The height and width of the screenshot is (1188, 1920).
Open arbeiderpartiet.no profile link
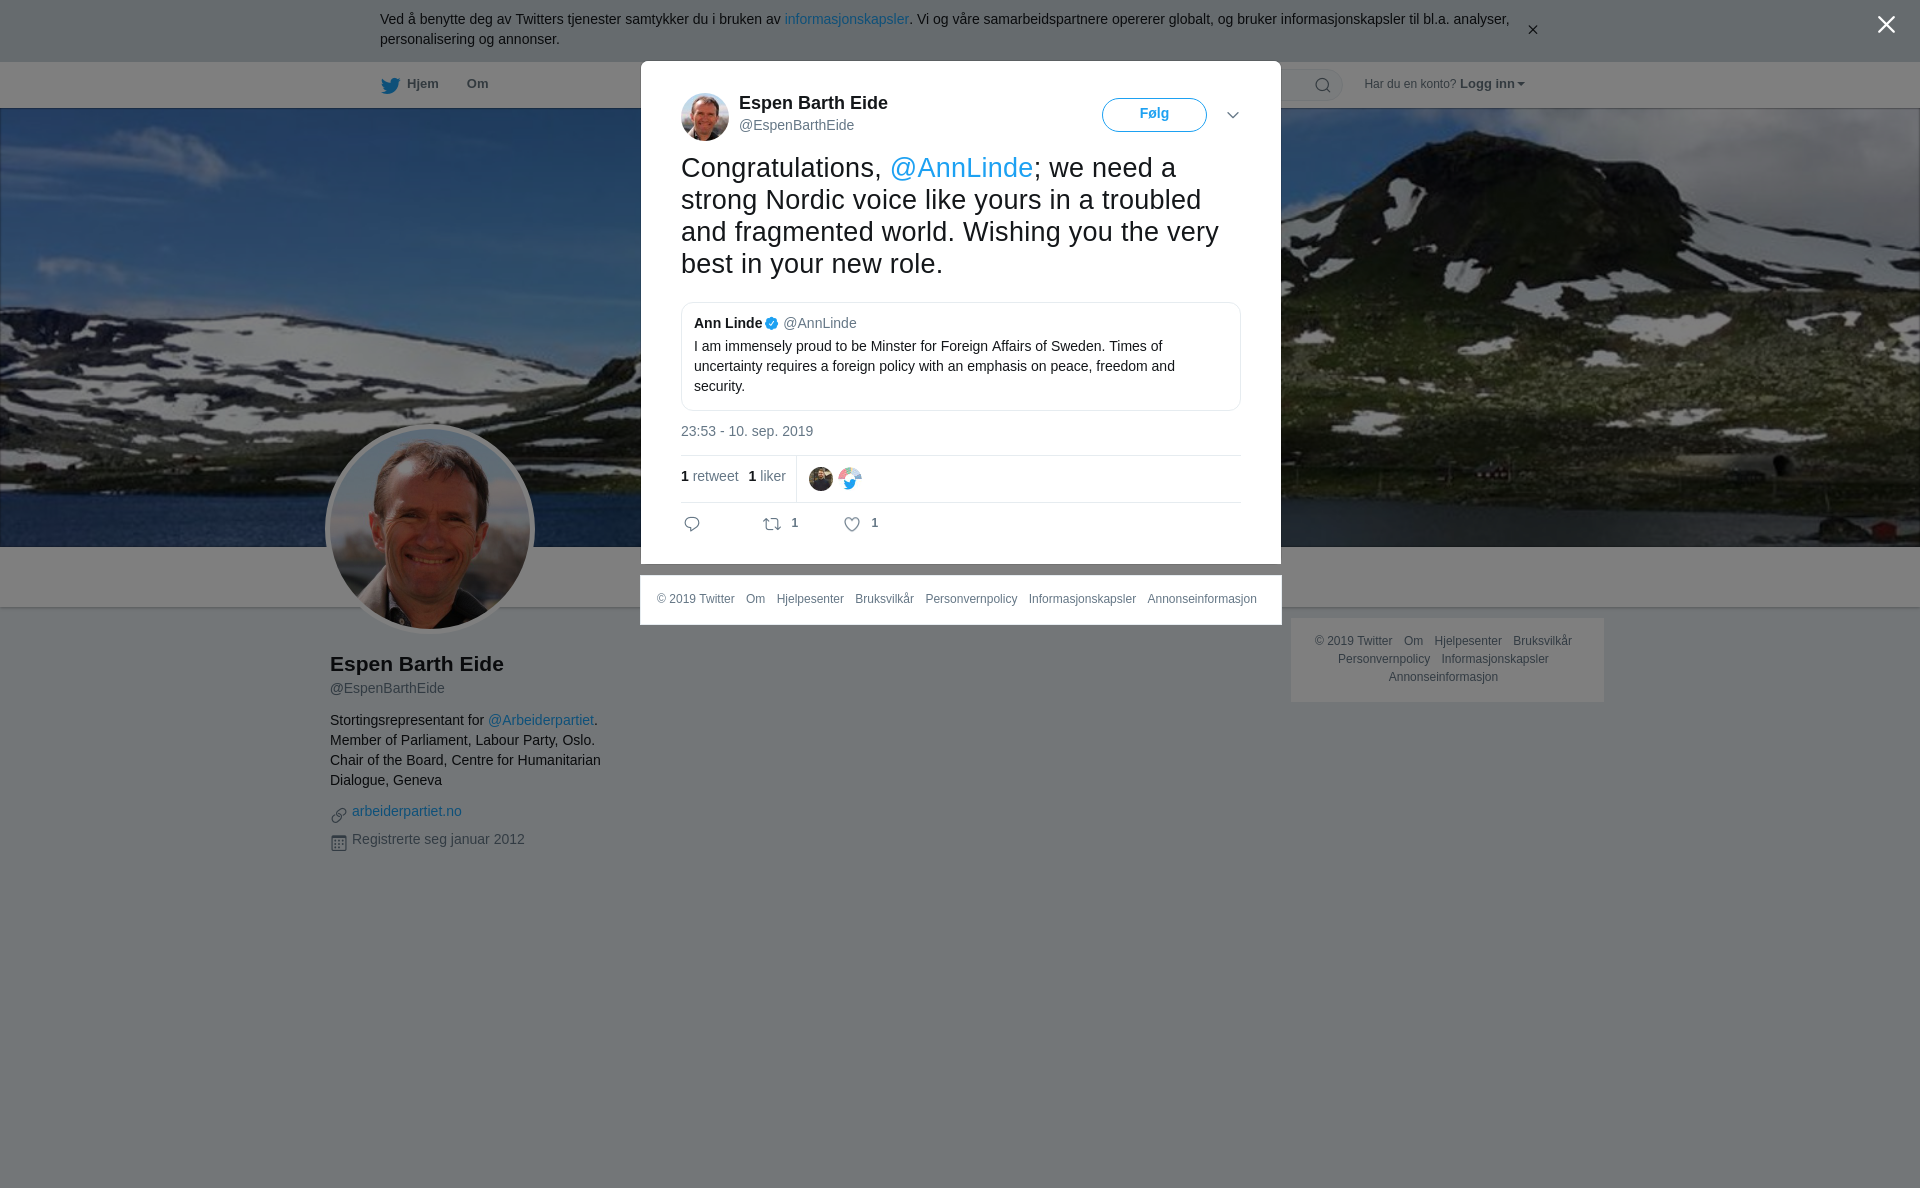click(x=407, y=811)
